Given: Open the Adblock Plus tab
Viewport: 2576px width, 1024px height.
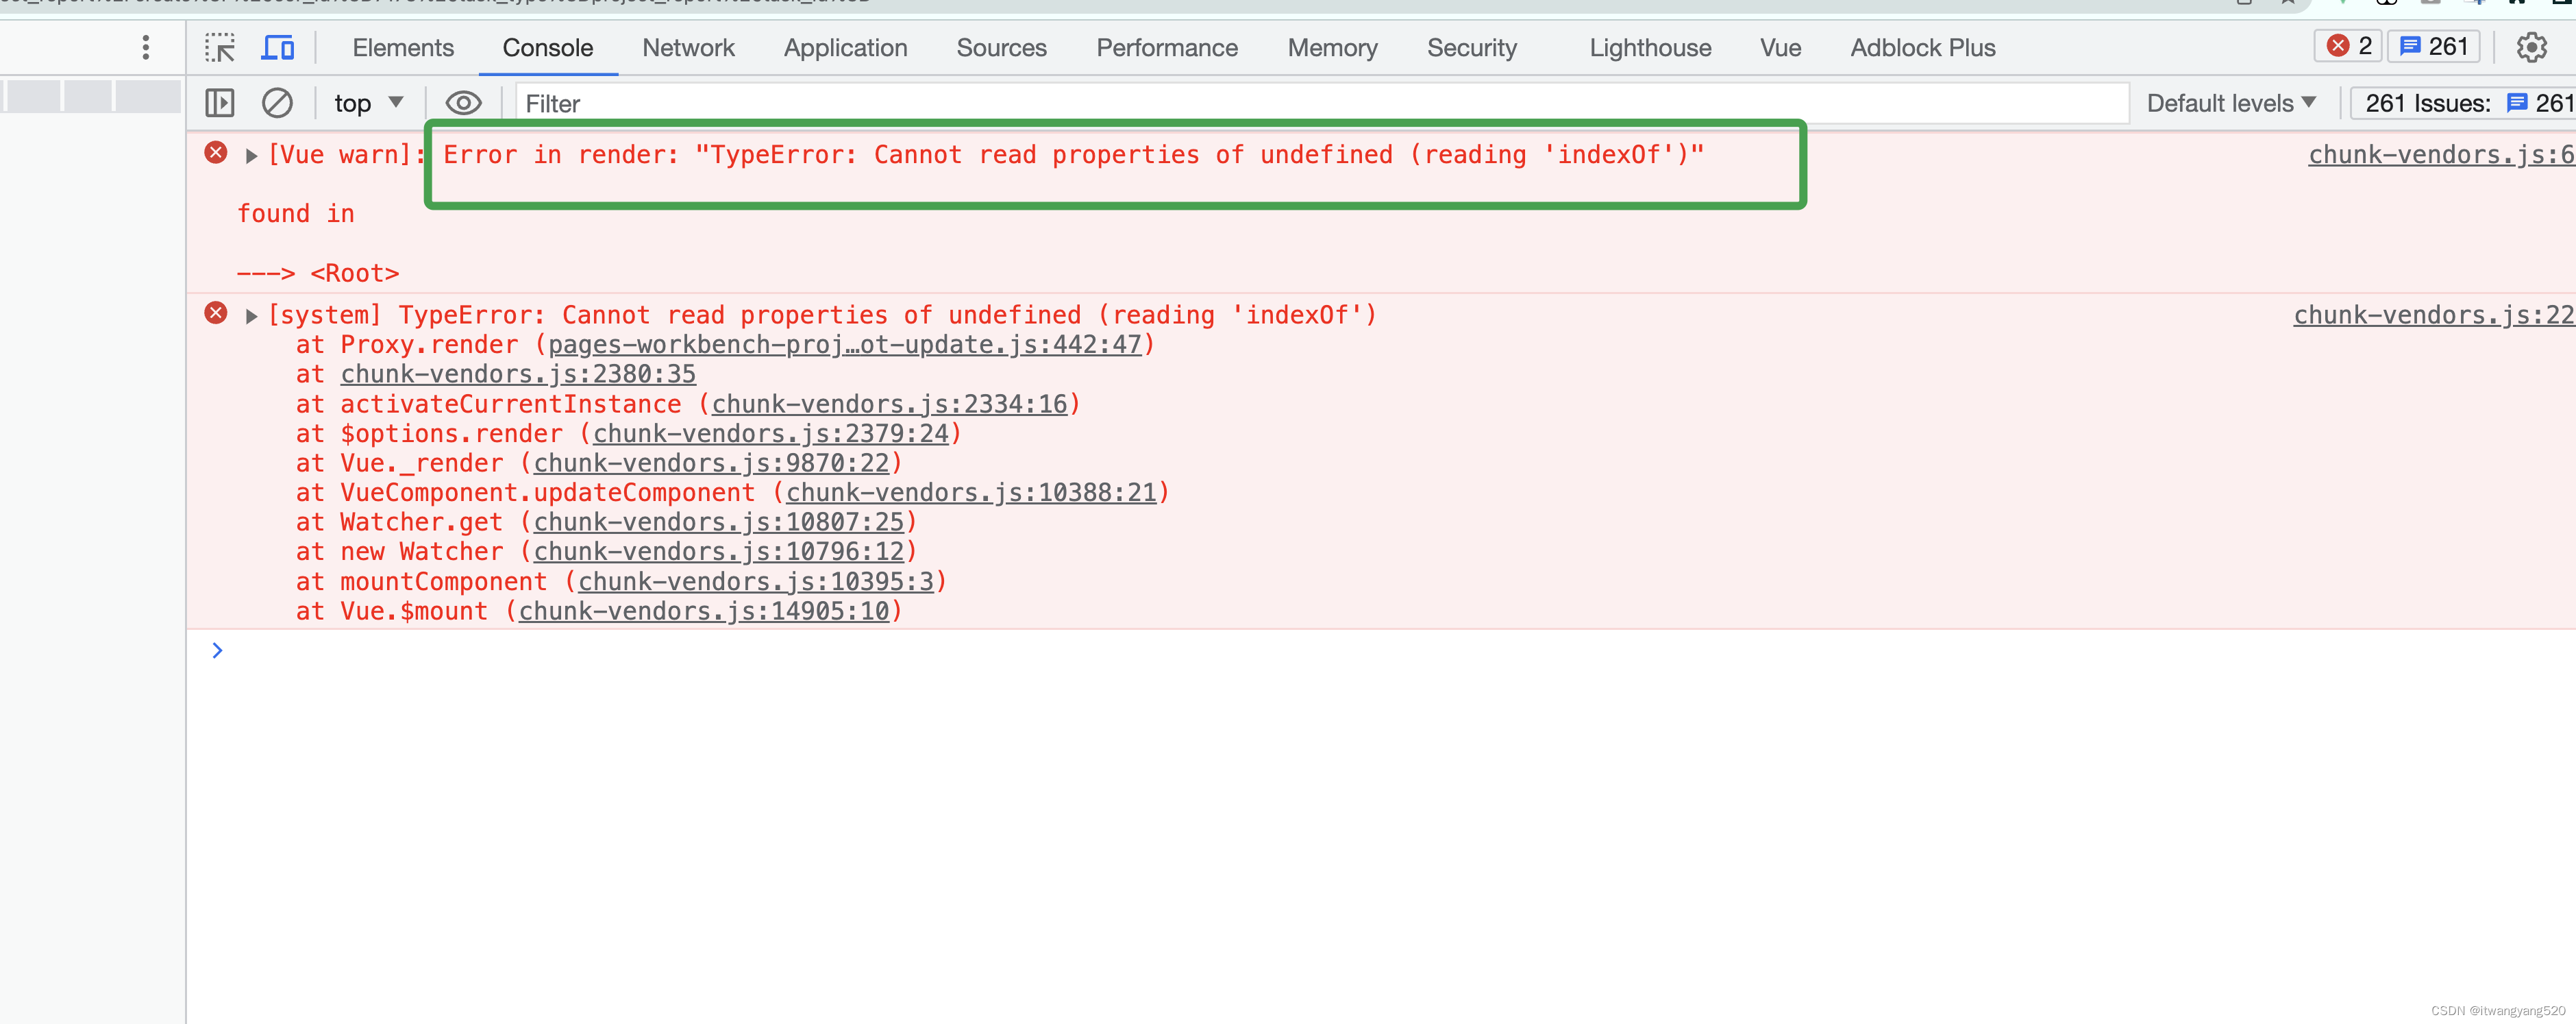Looking at the screenshot, I should [1922, 47].
